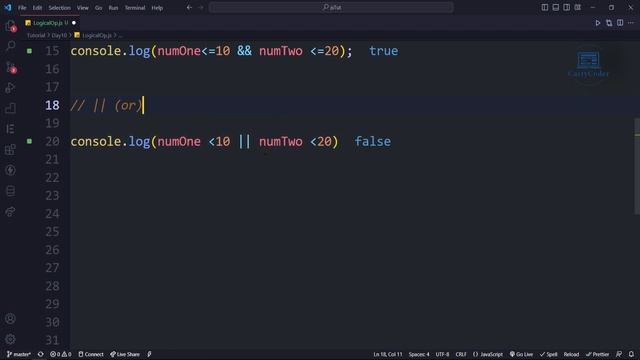Open the Extensions view icon
The width and height of the screenshot is (640, 360).
pos(11,149)
